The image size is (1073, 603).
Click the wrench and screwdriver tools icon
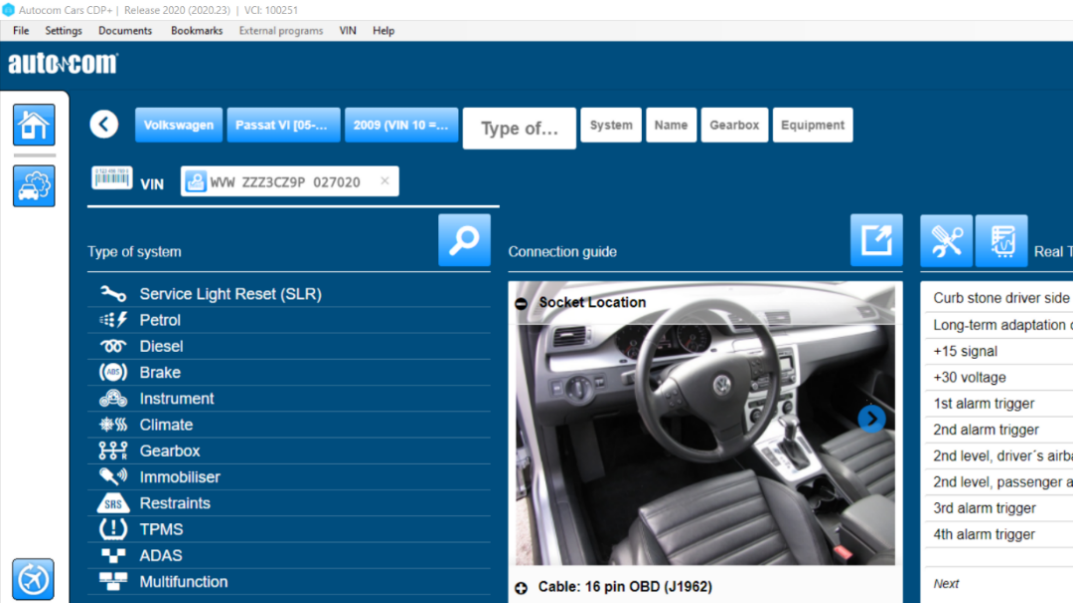tap(946, 240)
